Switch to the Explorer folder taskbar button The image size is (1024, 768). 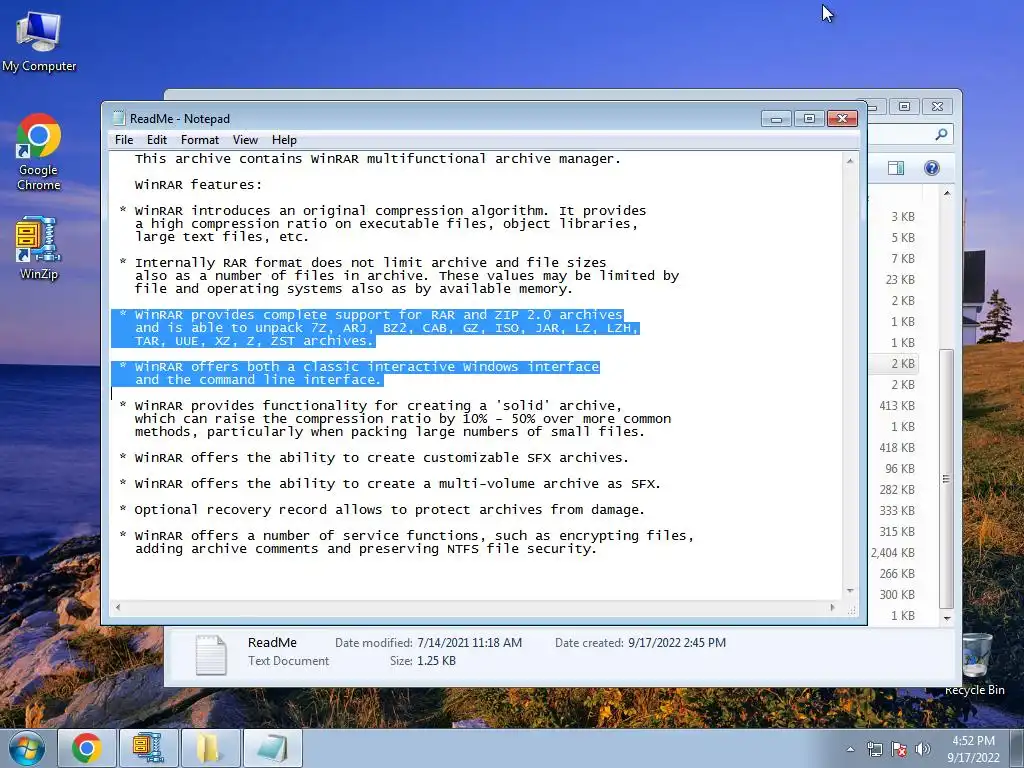(x=210, y=748)
